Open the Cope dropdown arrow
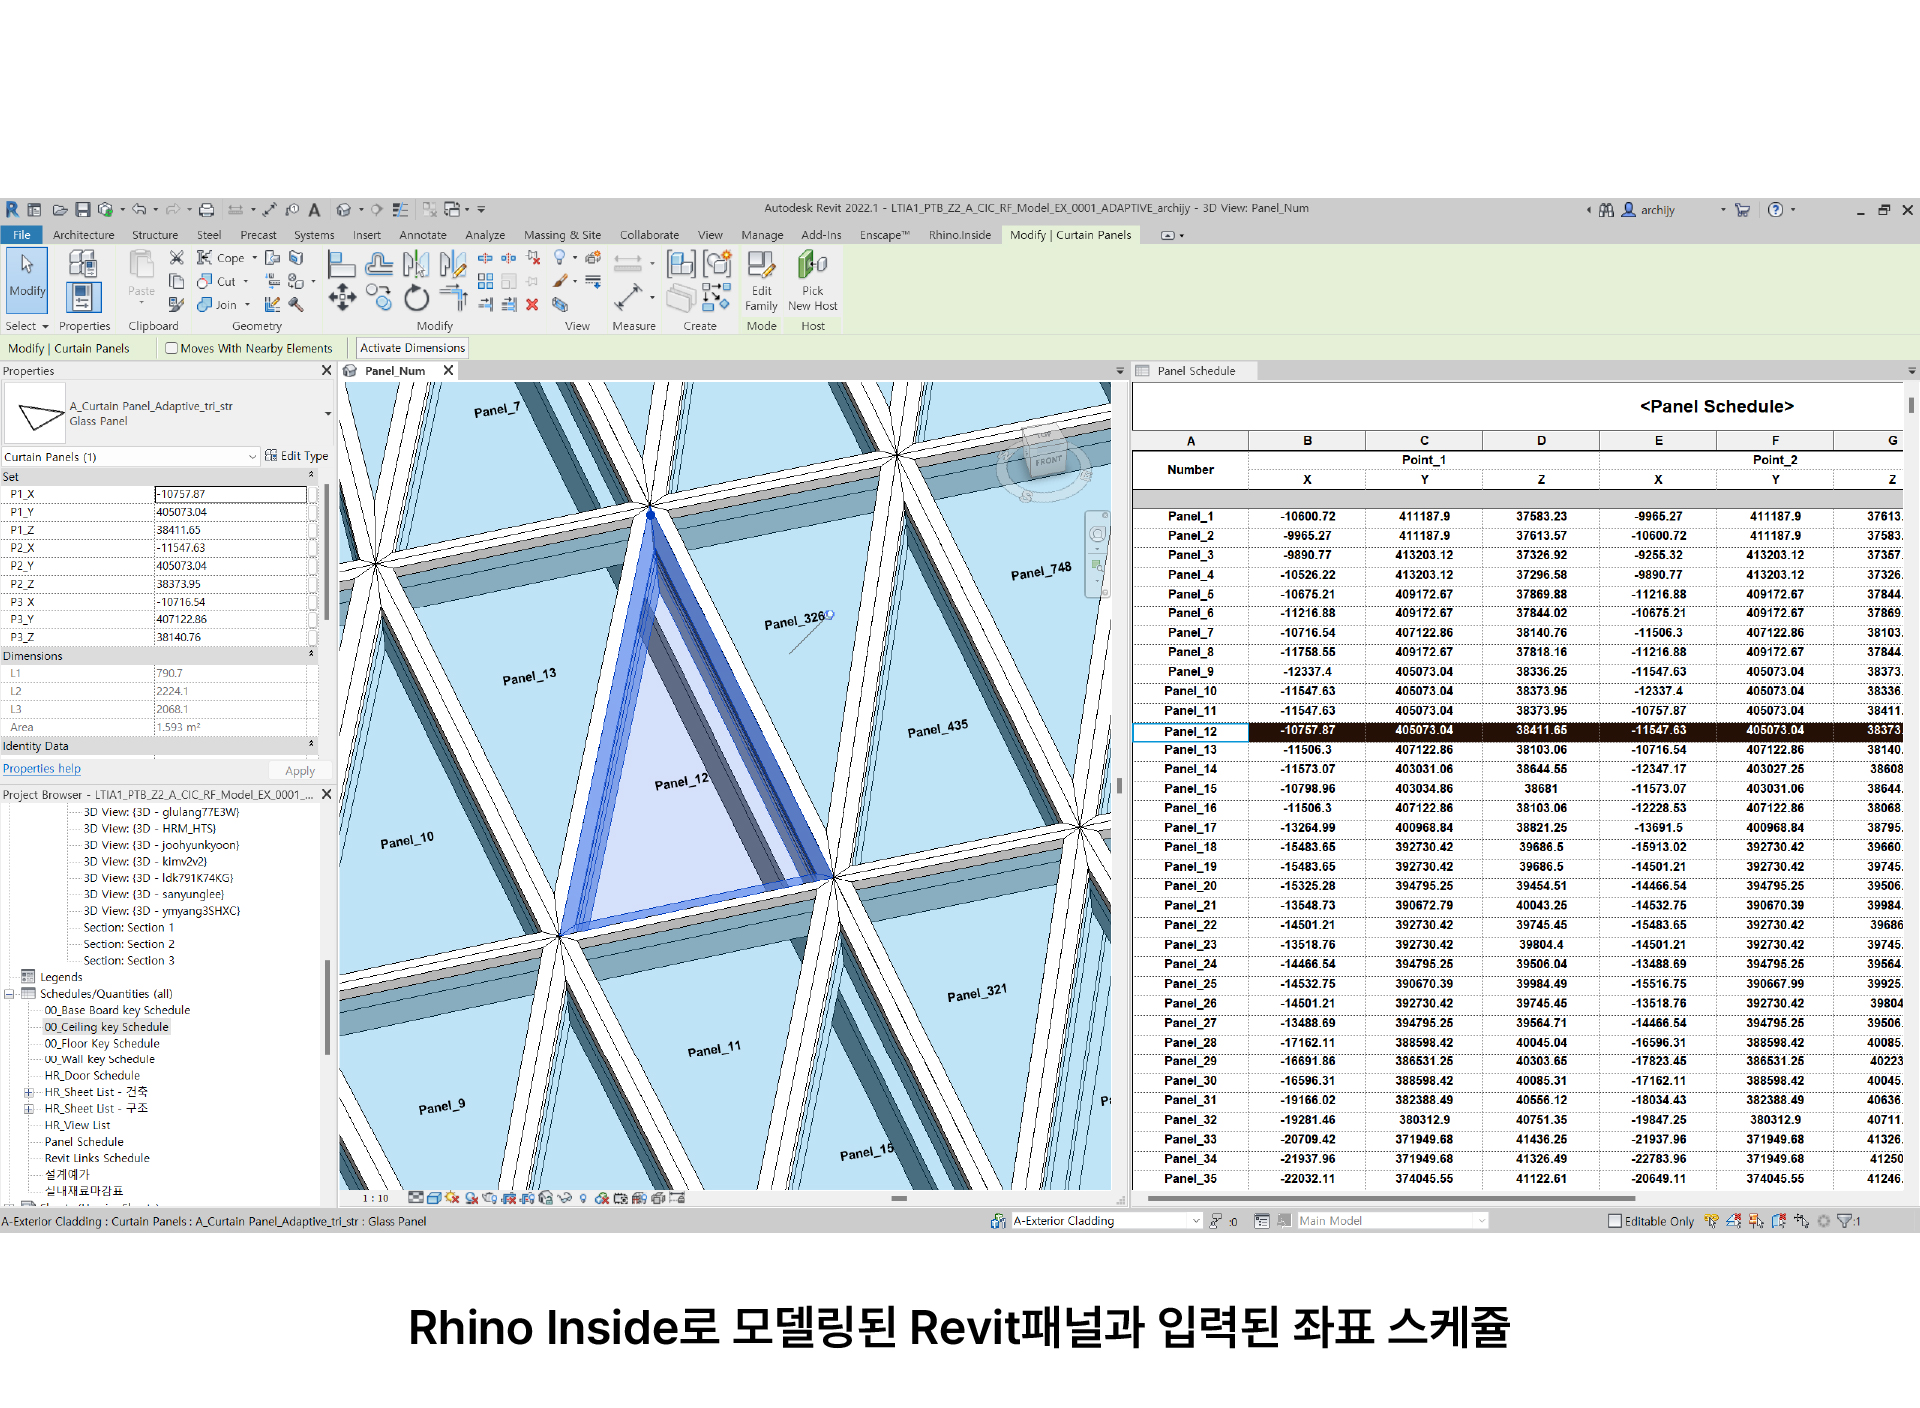This screenshot has height=1408, width=1920. (254, 258)
